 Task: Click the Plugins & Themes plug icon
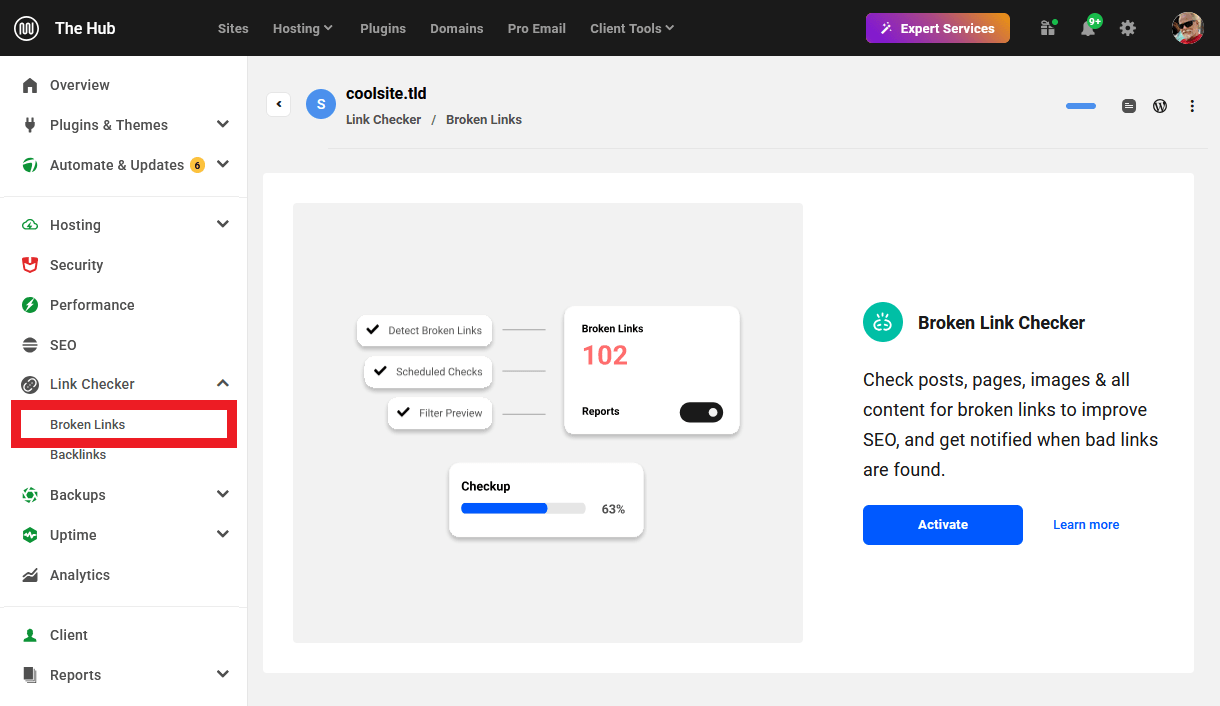click(x=30, y=125)
